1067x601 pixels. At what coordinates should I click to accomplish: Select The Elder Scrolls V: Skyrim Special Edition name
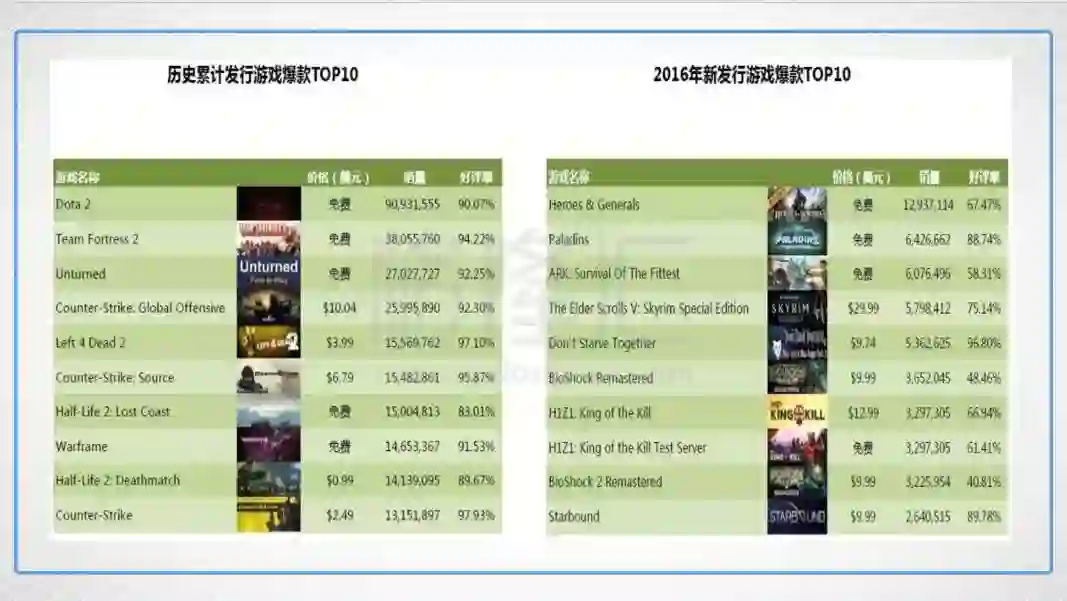[649, 308]
